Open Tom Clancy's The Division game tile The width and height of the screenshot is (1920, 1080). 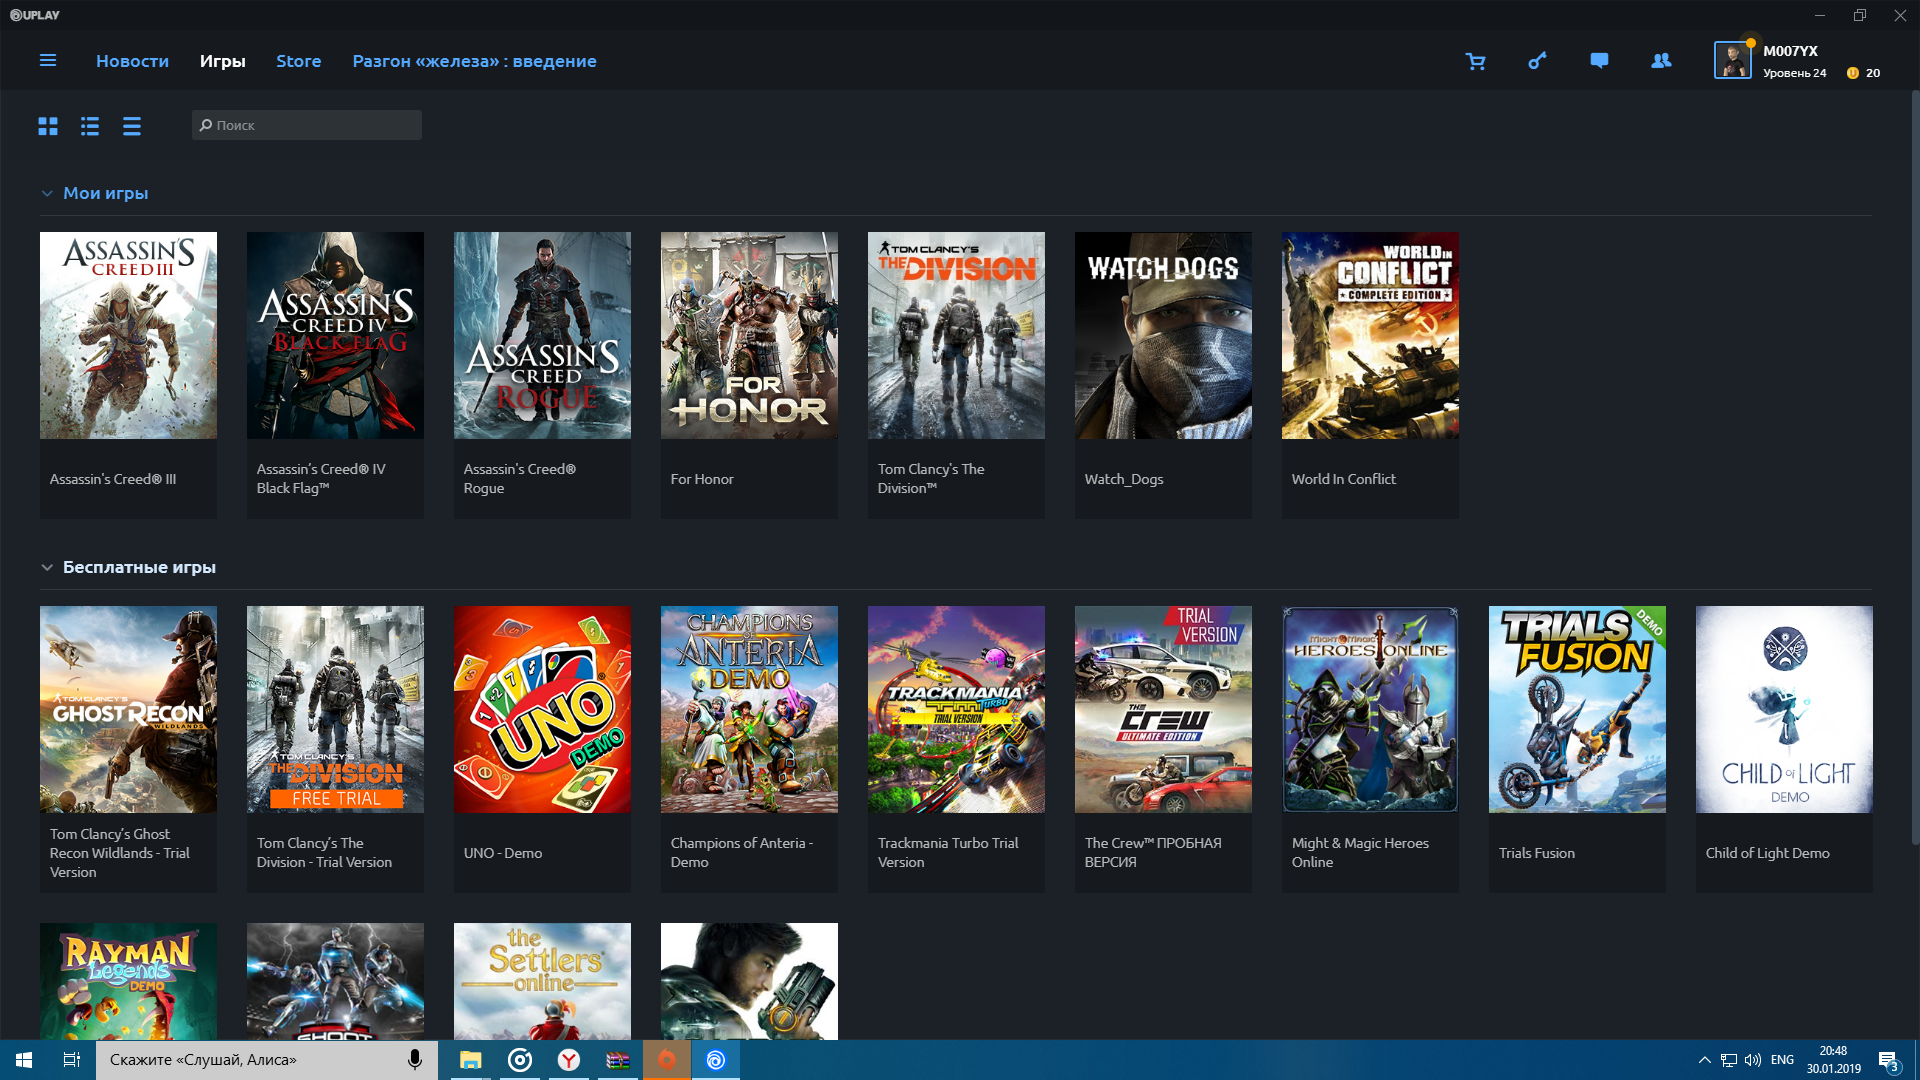pos(956,375)
